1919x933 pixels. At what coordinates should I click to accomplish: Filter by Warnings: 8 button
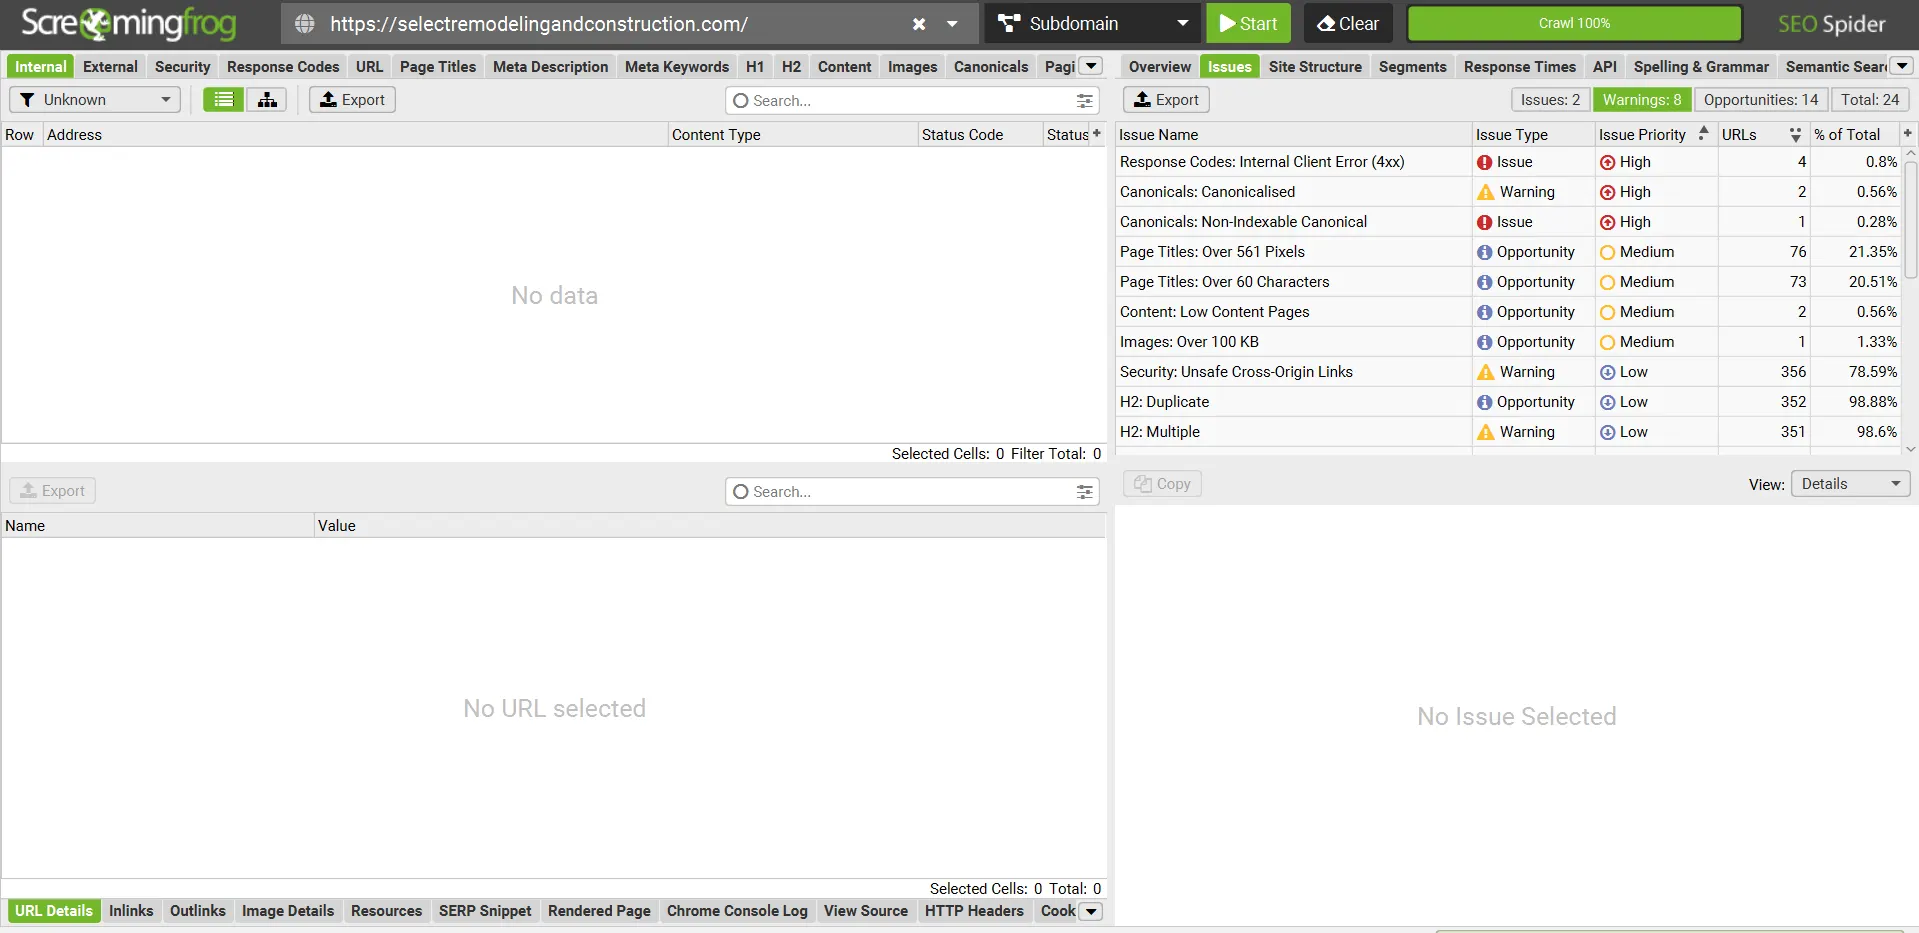1642,100
